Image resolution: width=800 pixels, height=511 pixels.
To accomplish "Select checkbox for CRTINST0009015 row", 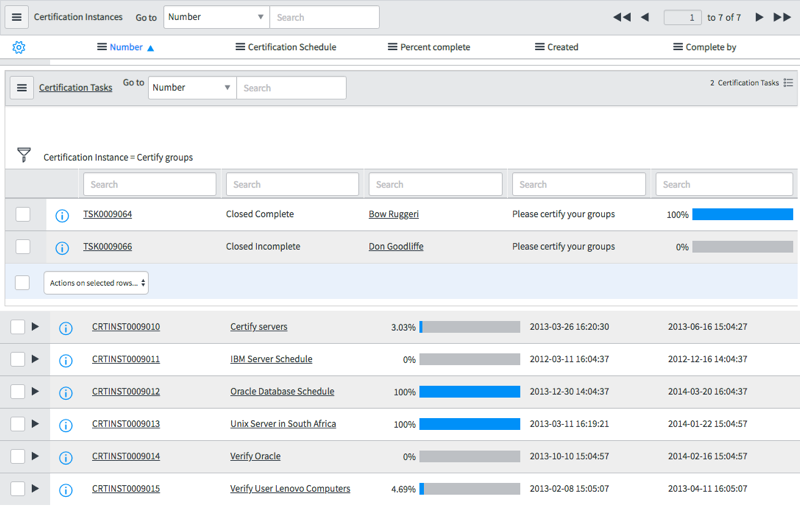I will (x=17, y=489).
